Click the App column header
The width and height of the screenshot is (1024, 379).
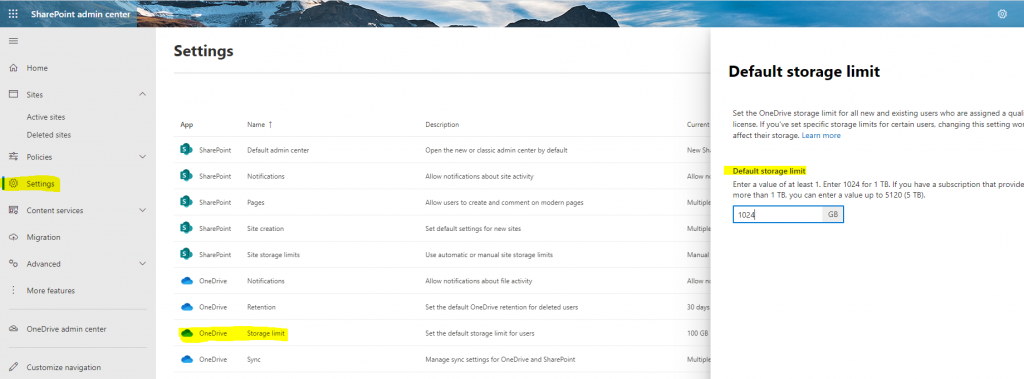[187, 124]
